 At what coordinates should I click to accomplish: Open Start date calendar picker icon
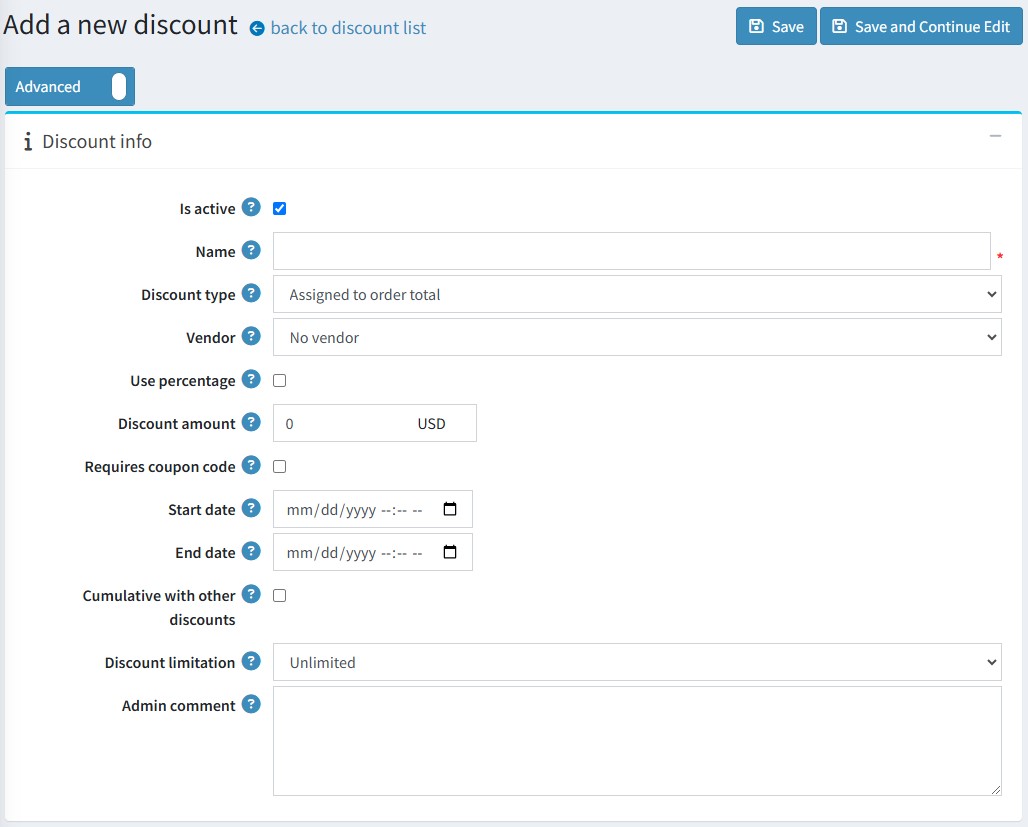450,509
